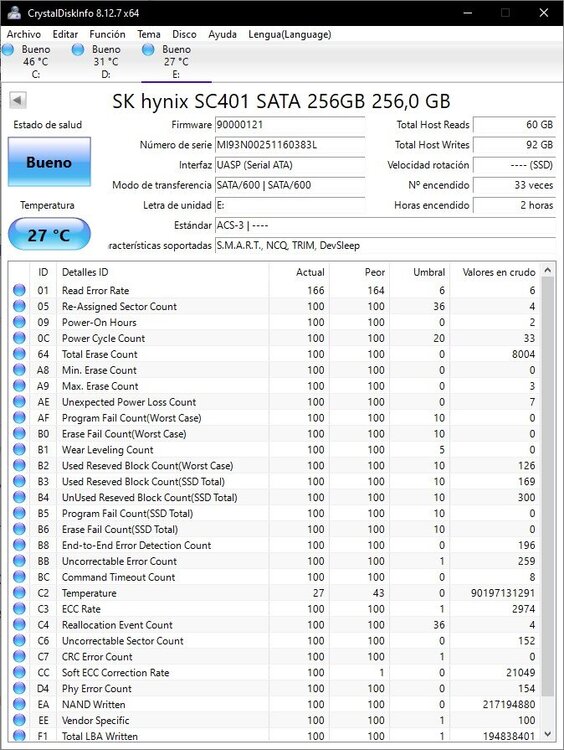Click the Total Host Writes value 92 GB
The height and width of the screenshot is (750, 564).
[x=514, y=145]
